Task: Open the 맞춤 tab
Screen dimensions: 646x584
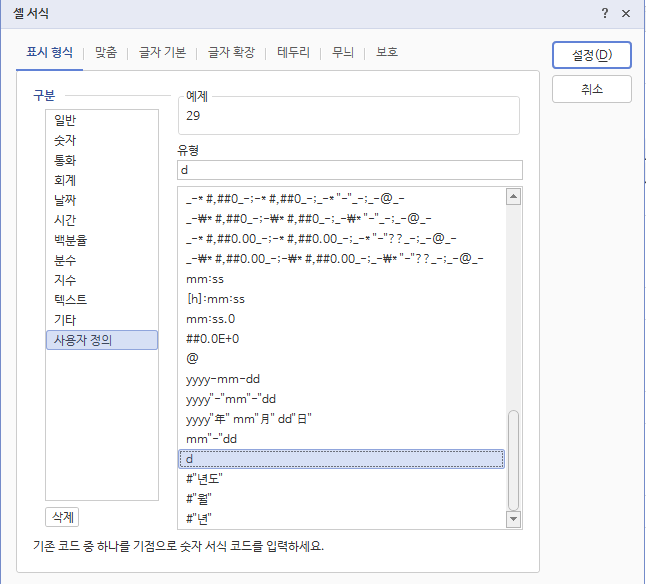Action: (106, 52)
